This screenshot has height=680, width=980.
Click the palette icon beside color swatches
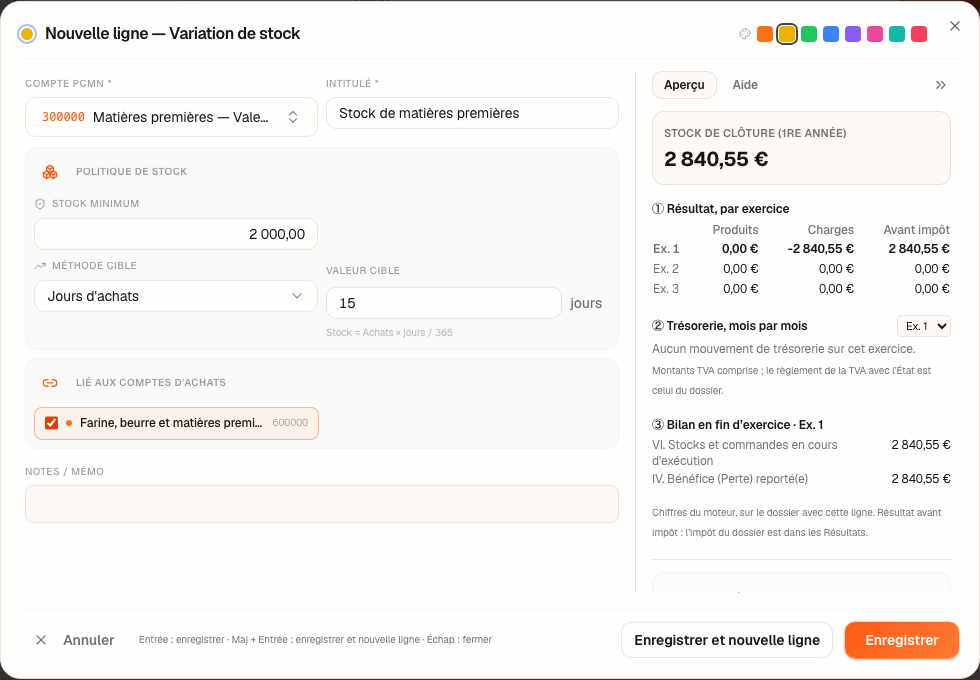[x=744, y=34]
